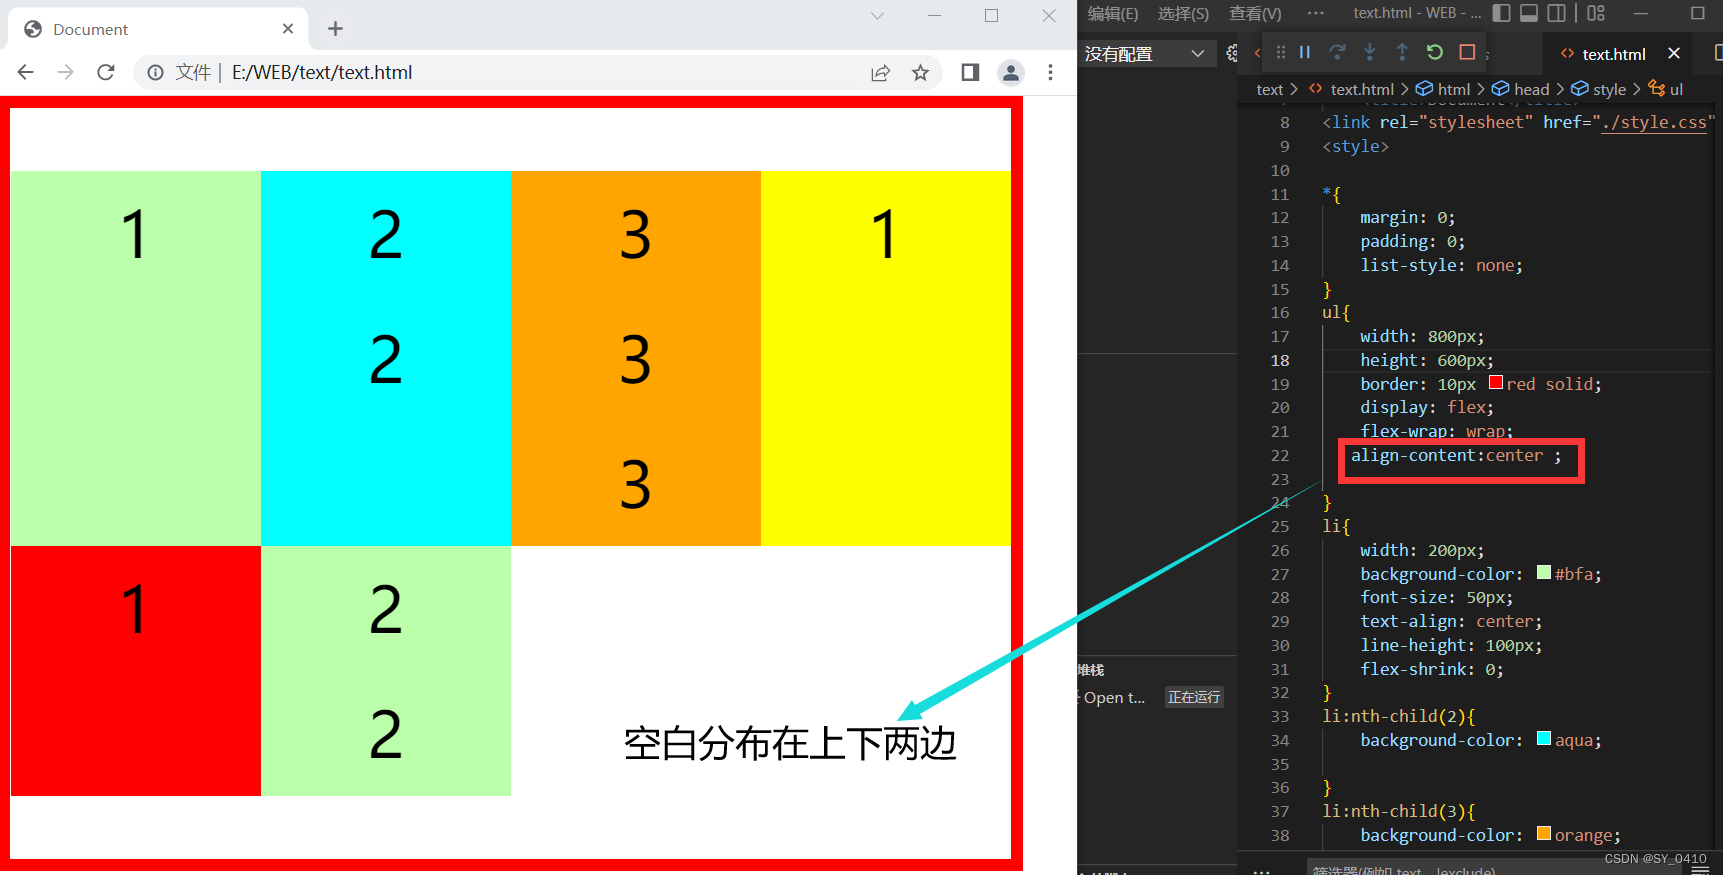Click the text folder breadcrumb

[1269, 89]
